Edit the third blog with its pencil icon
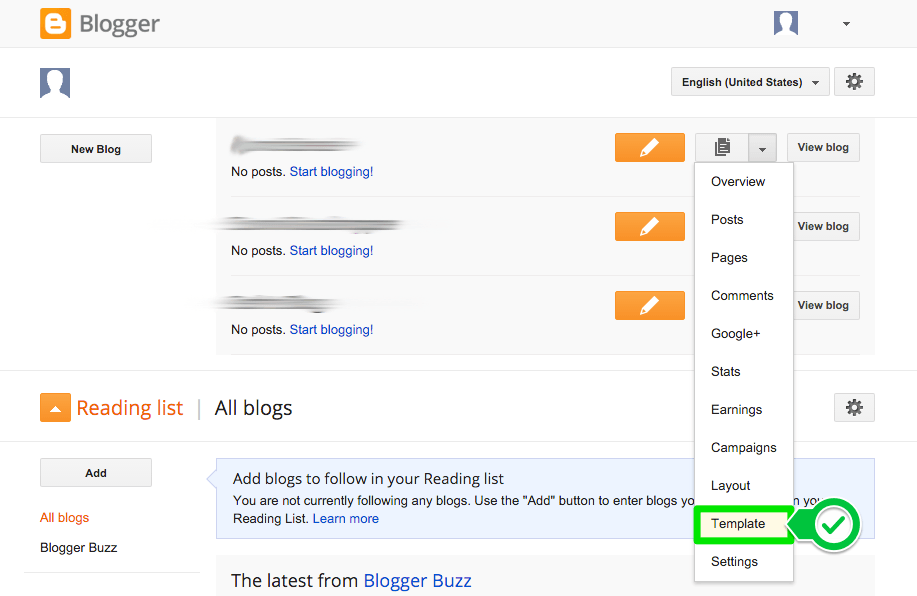 tap(649, 304)
